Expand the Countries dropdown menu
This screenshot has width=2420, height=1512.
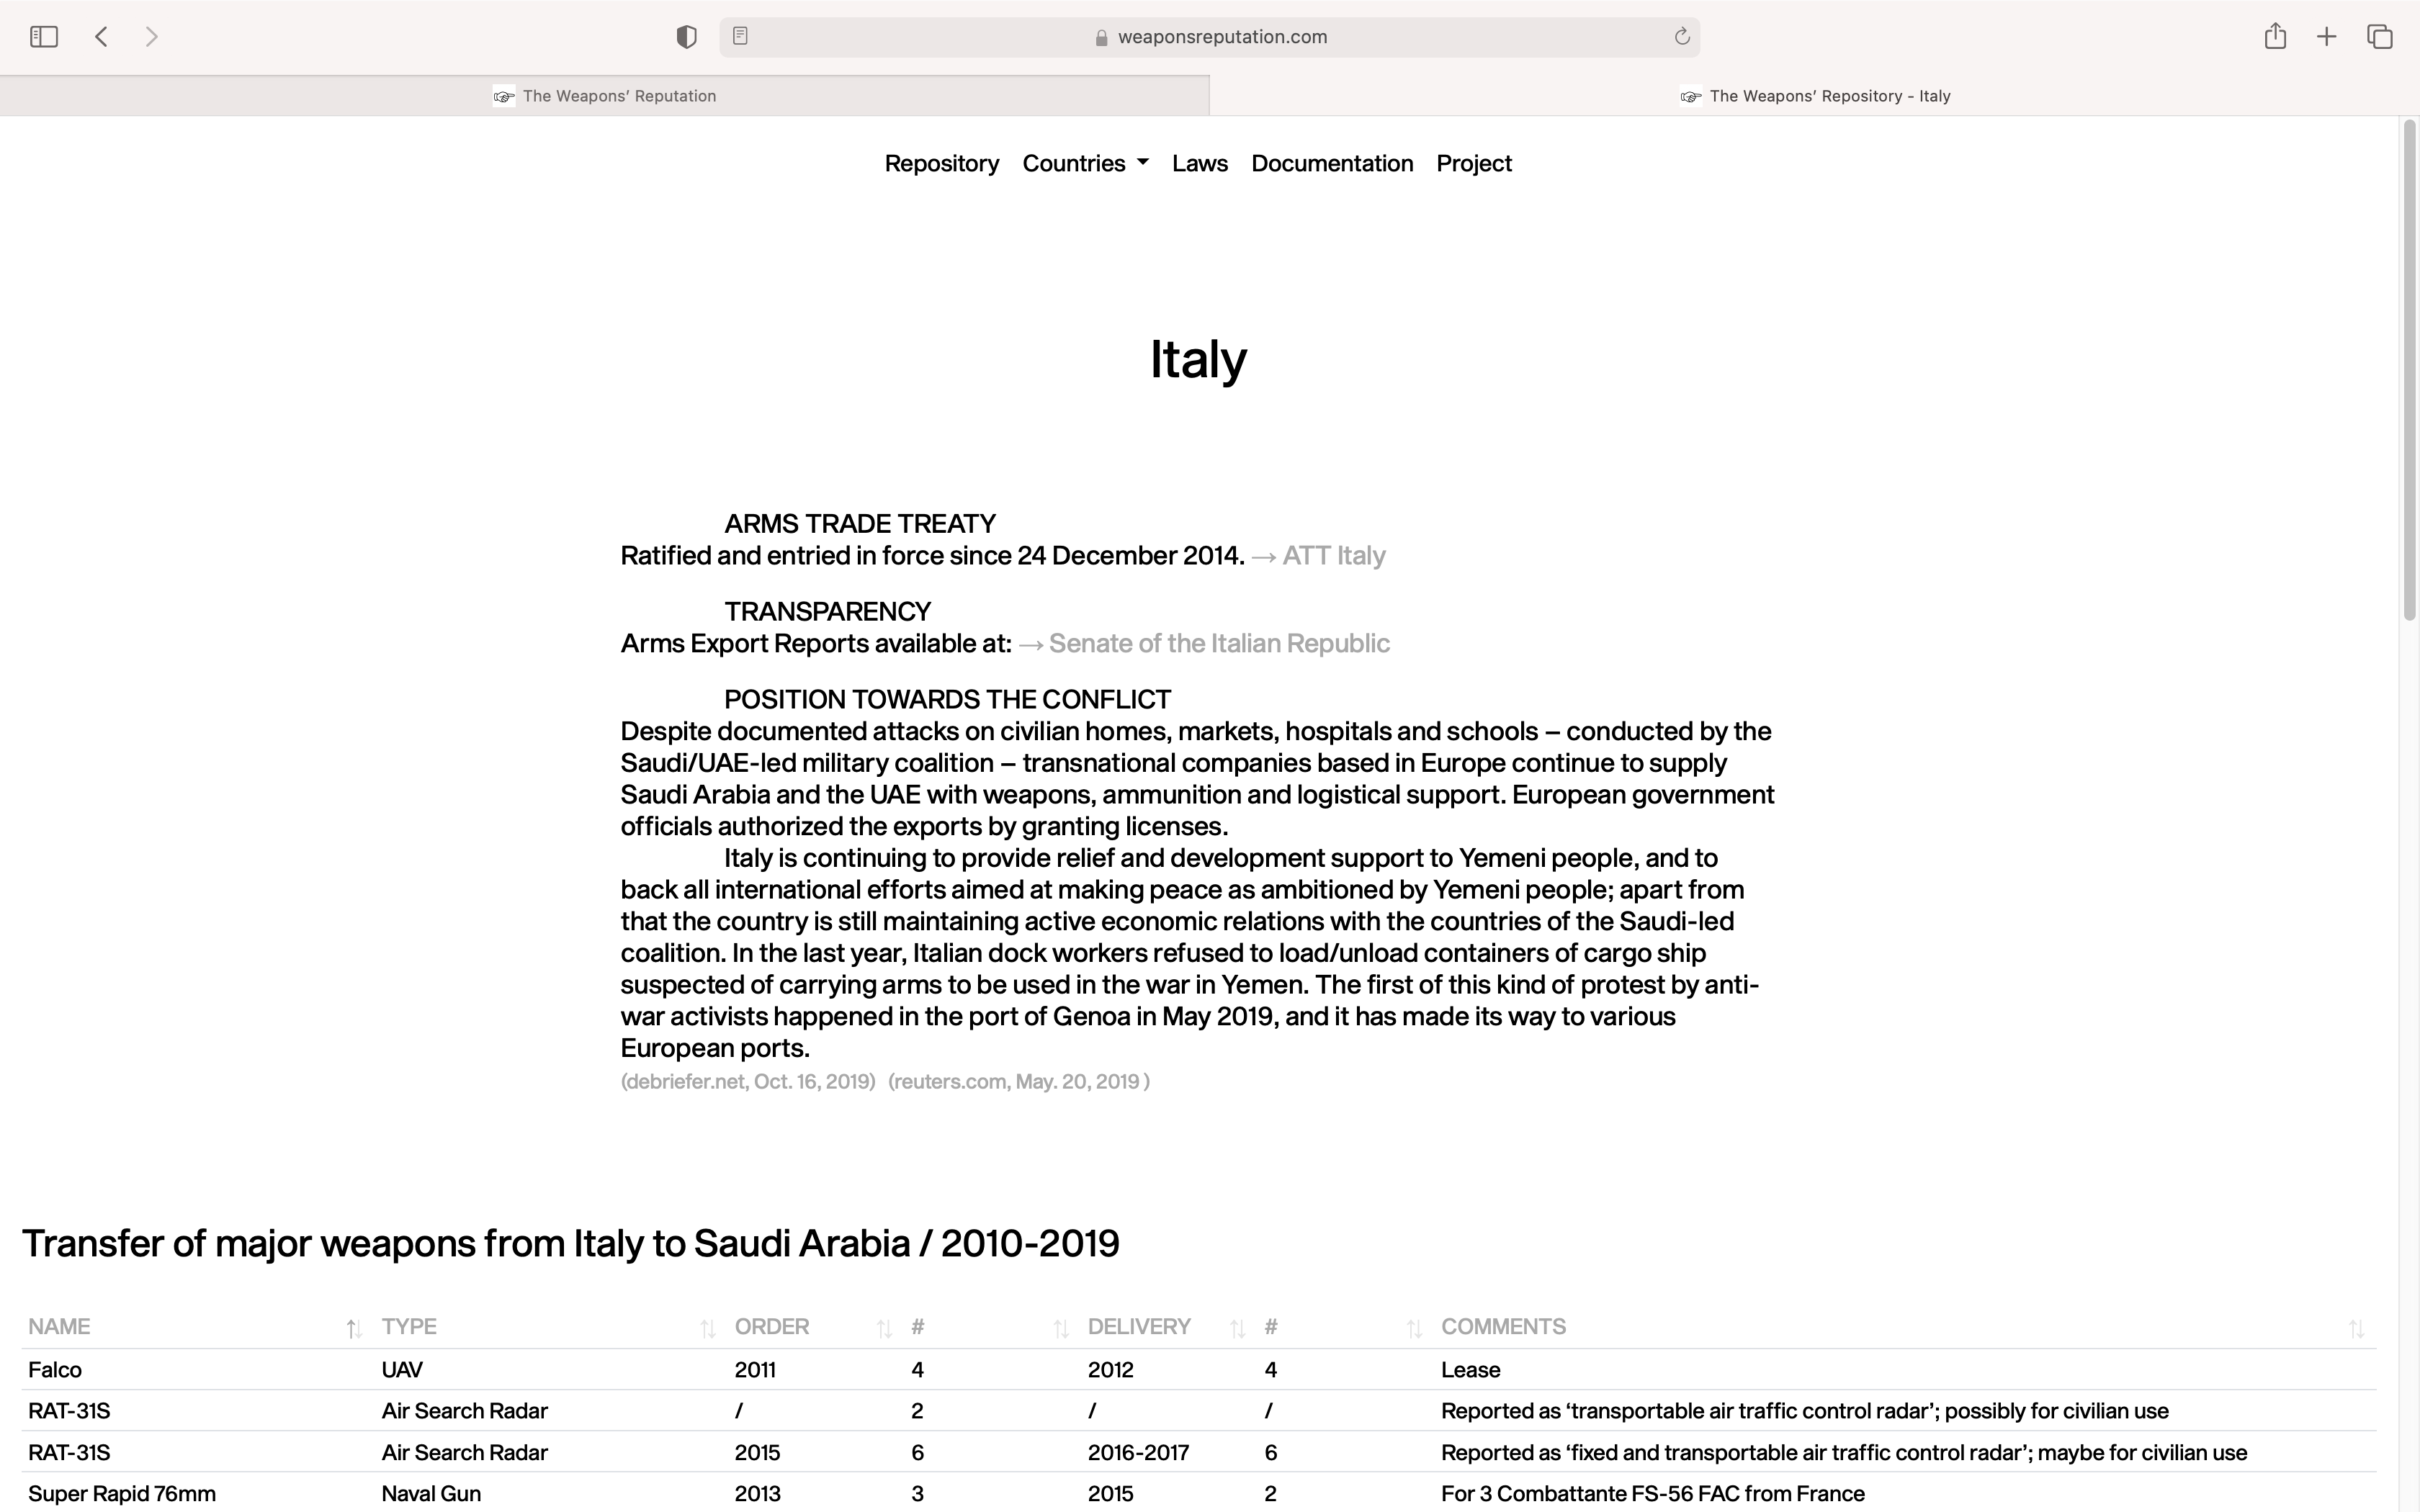pyautogui.click(x=1085, y=163)
